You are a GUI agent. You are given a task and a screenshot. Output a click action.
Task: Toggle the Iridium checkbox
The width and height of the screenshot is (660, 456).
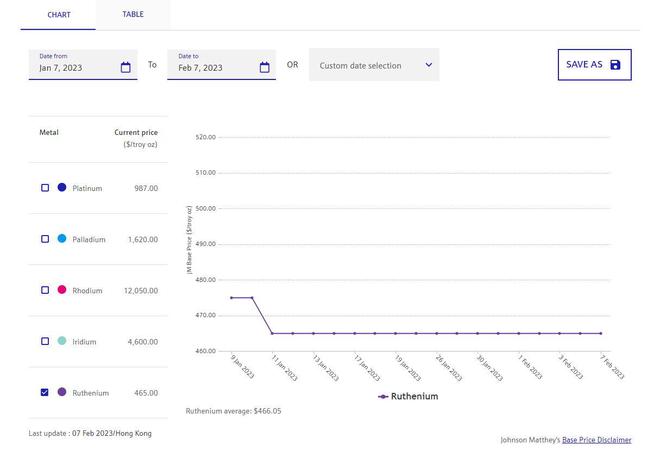coord(45,341)
